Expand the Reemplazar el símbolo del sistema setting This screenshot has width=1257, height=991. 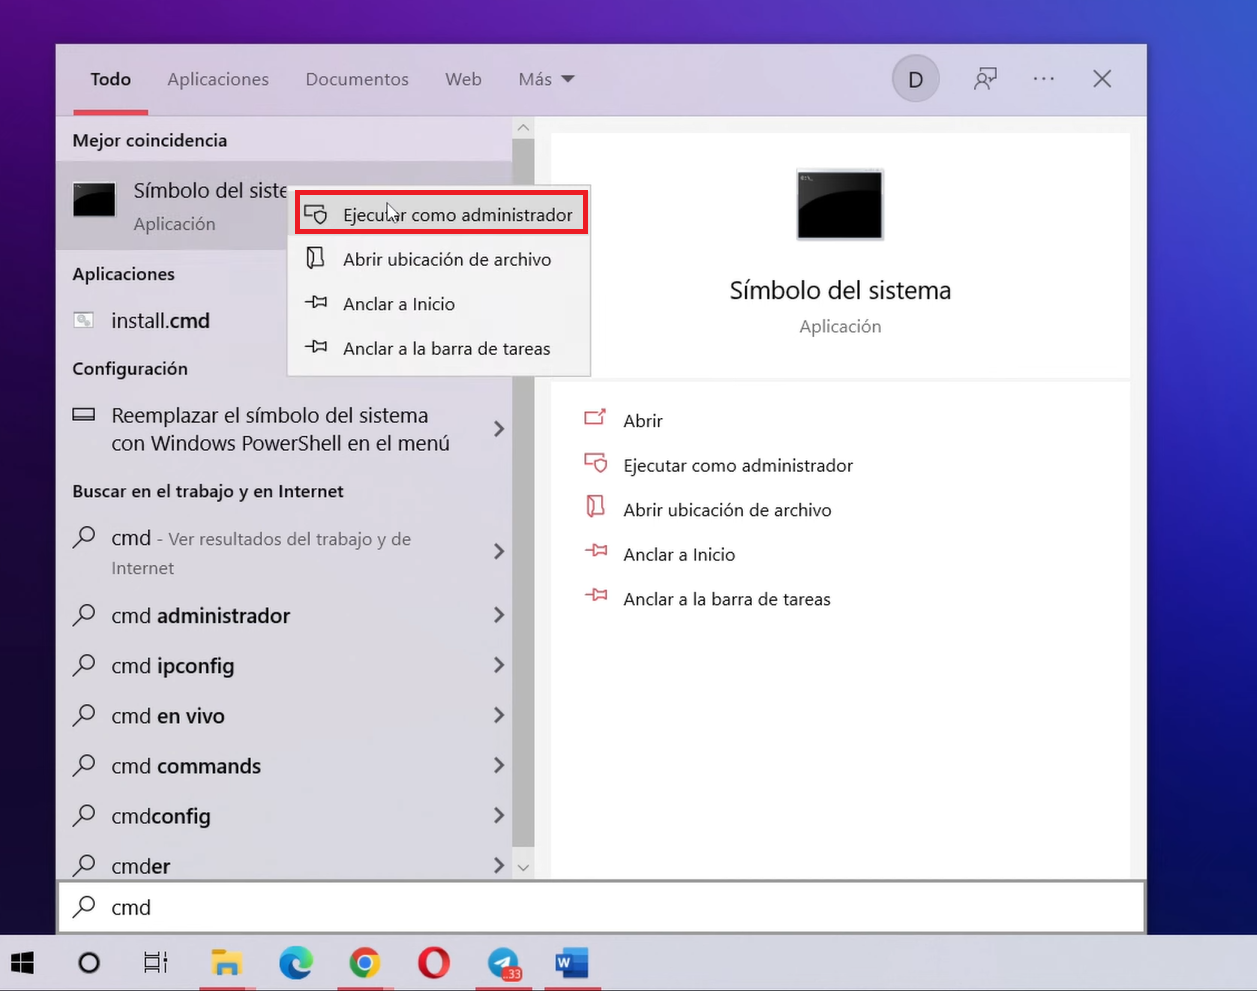pyautogui.click(x=499, y=429)
